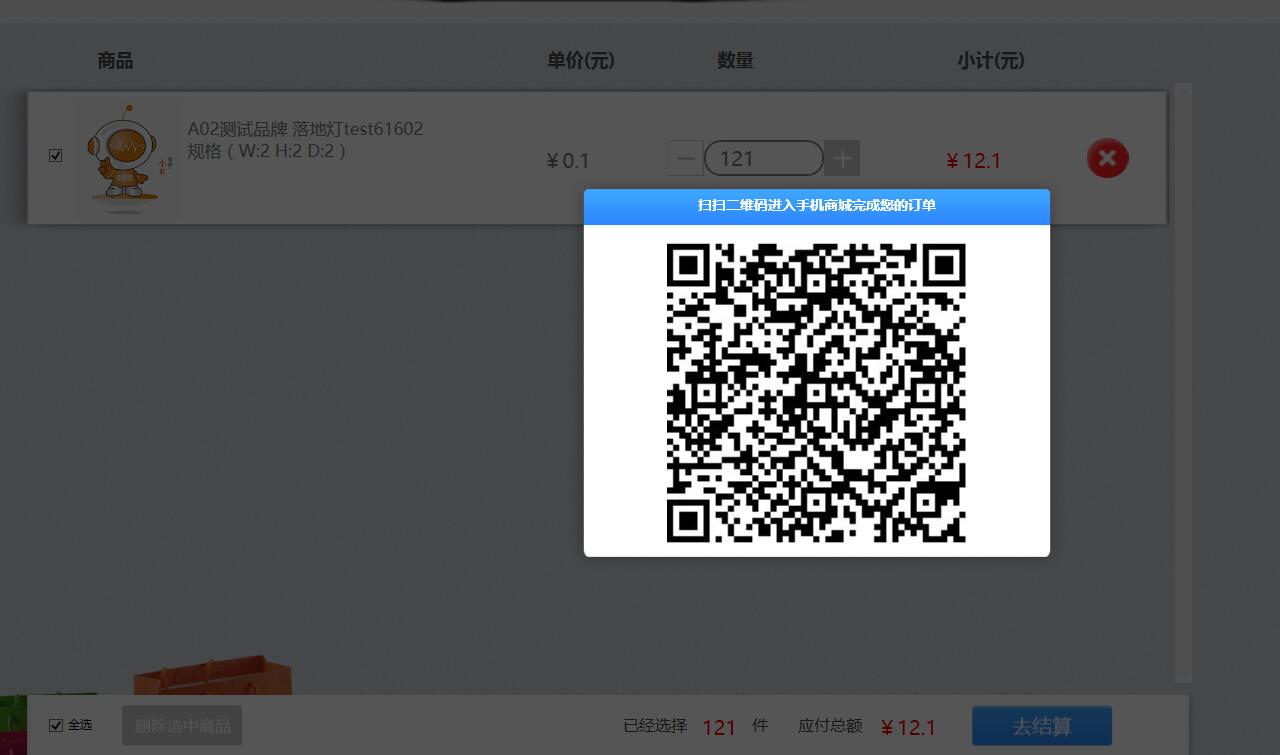Image resolution: width=1280 pixels, height=755 pixels.
Task: Click unit price ¥0.1
Action: click(568, 161)
